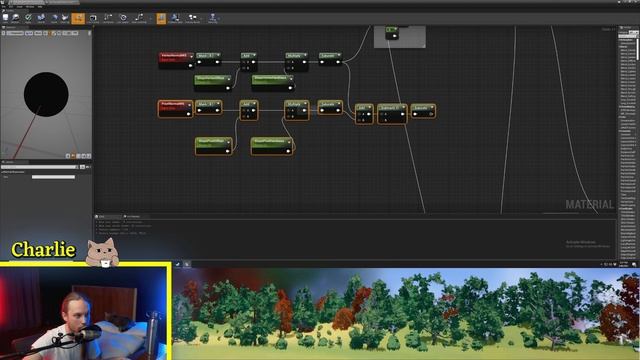Open the Asset menu
This screenshot has width=640, height=360.
(20, 7)
